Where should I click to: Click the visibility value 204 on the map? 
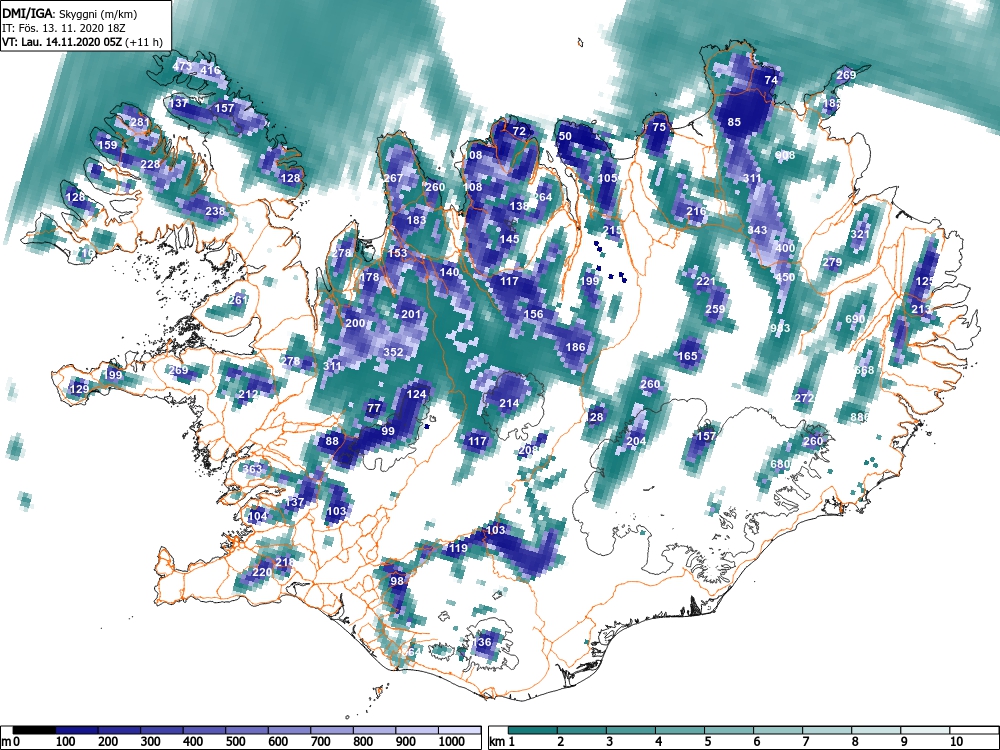[636, 441]
